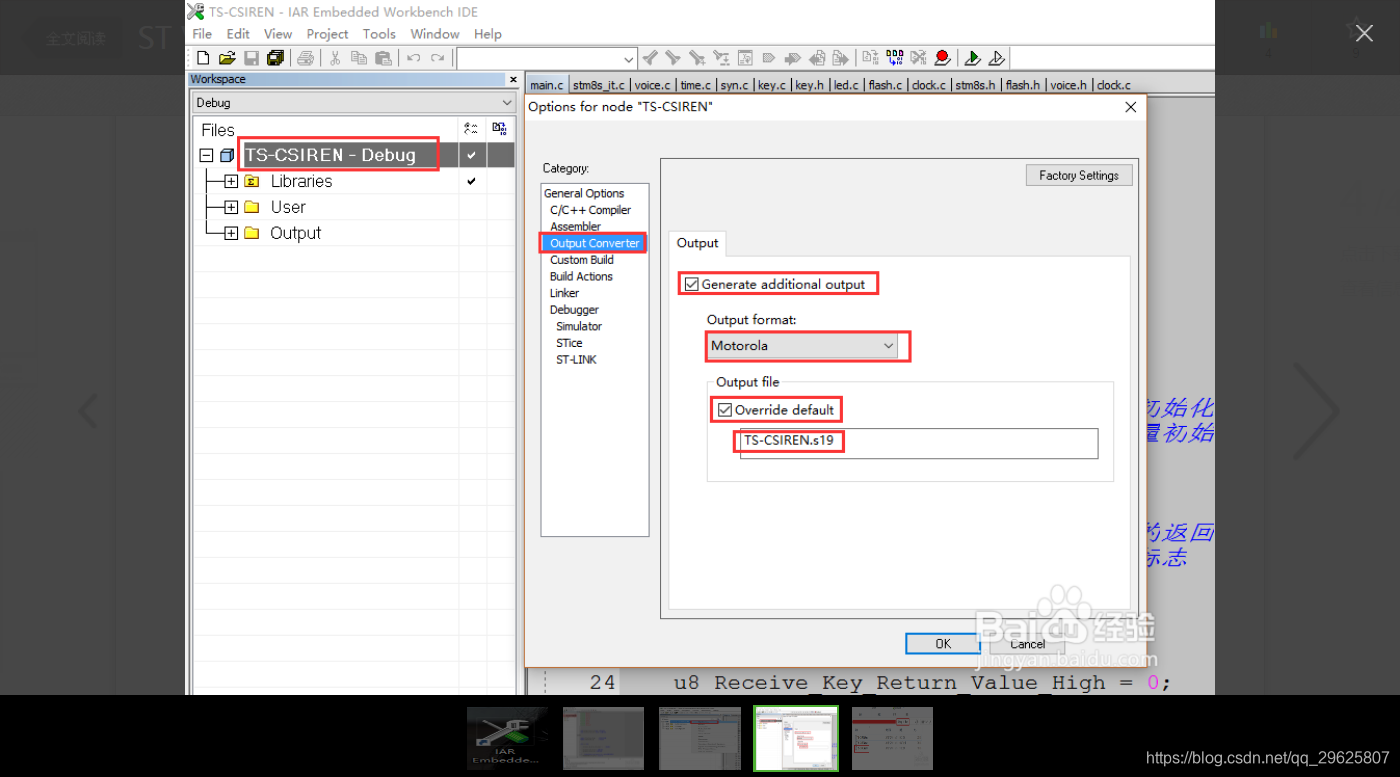Screen dimensions: 1400x777
Task: Select Output Converter category
Action: pyautogui.click(x=594, y=243)
